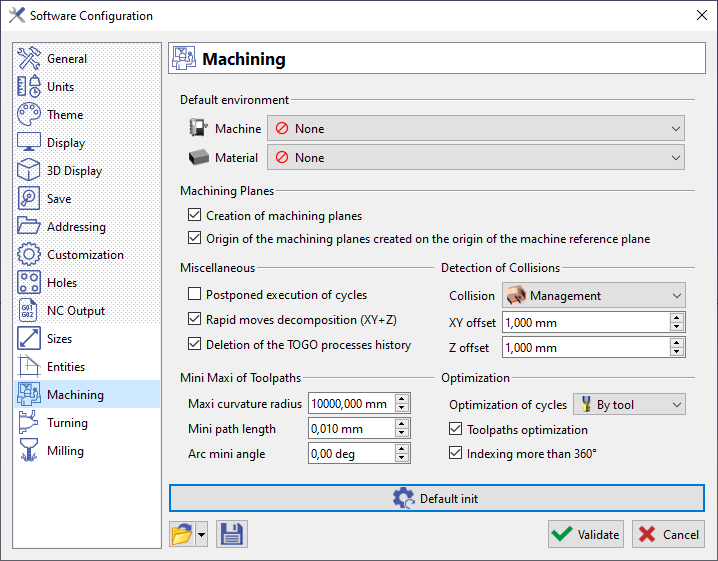Select the 3D Display cube icon
The image size is (718, 561).
pos(29,171)
